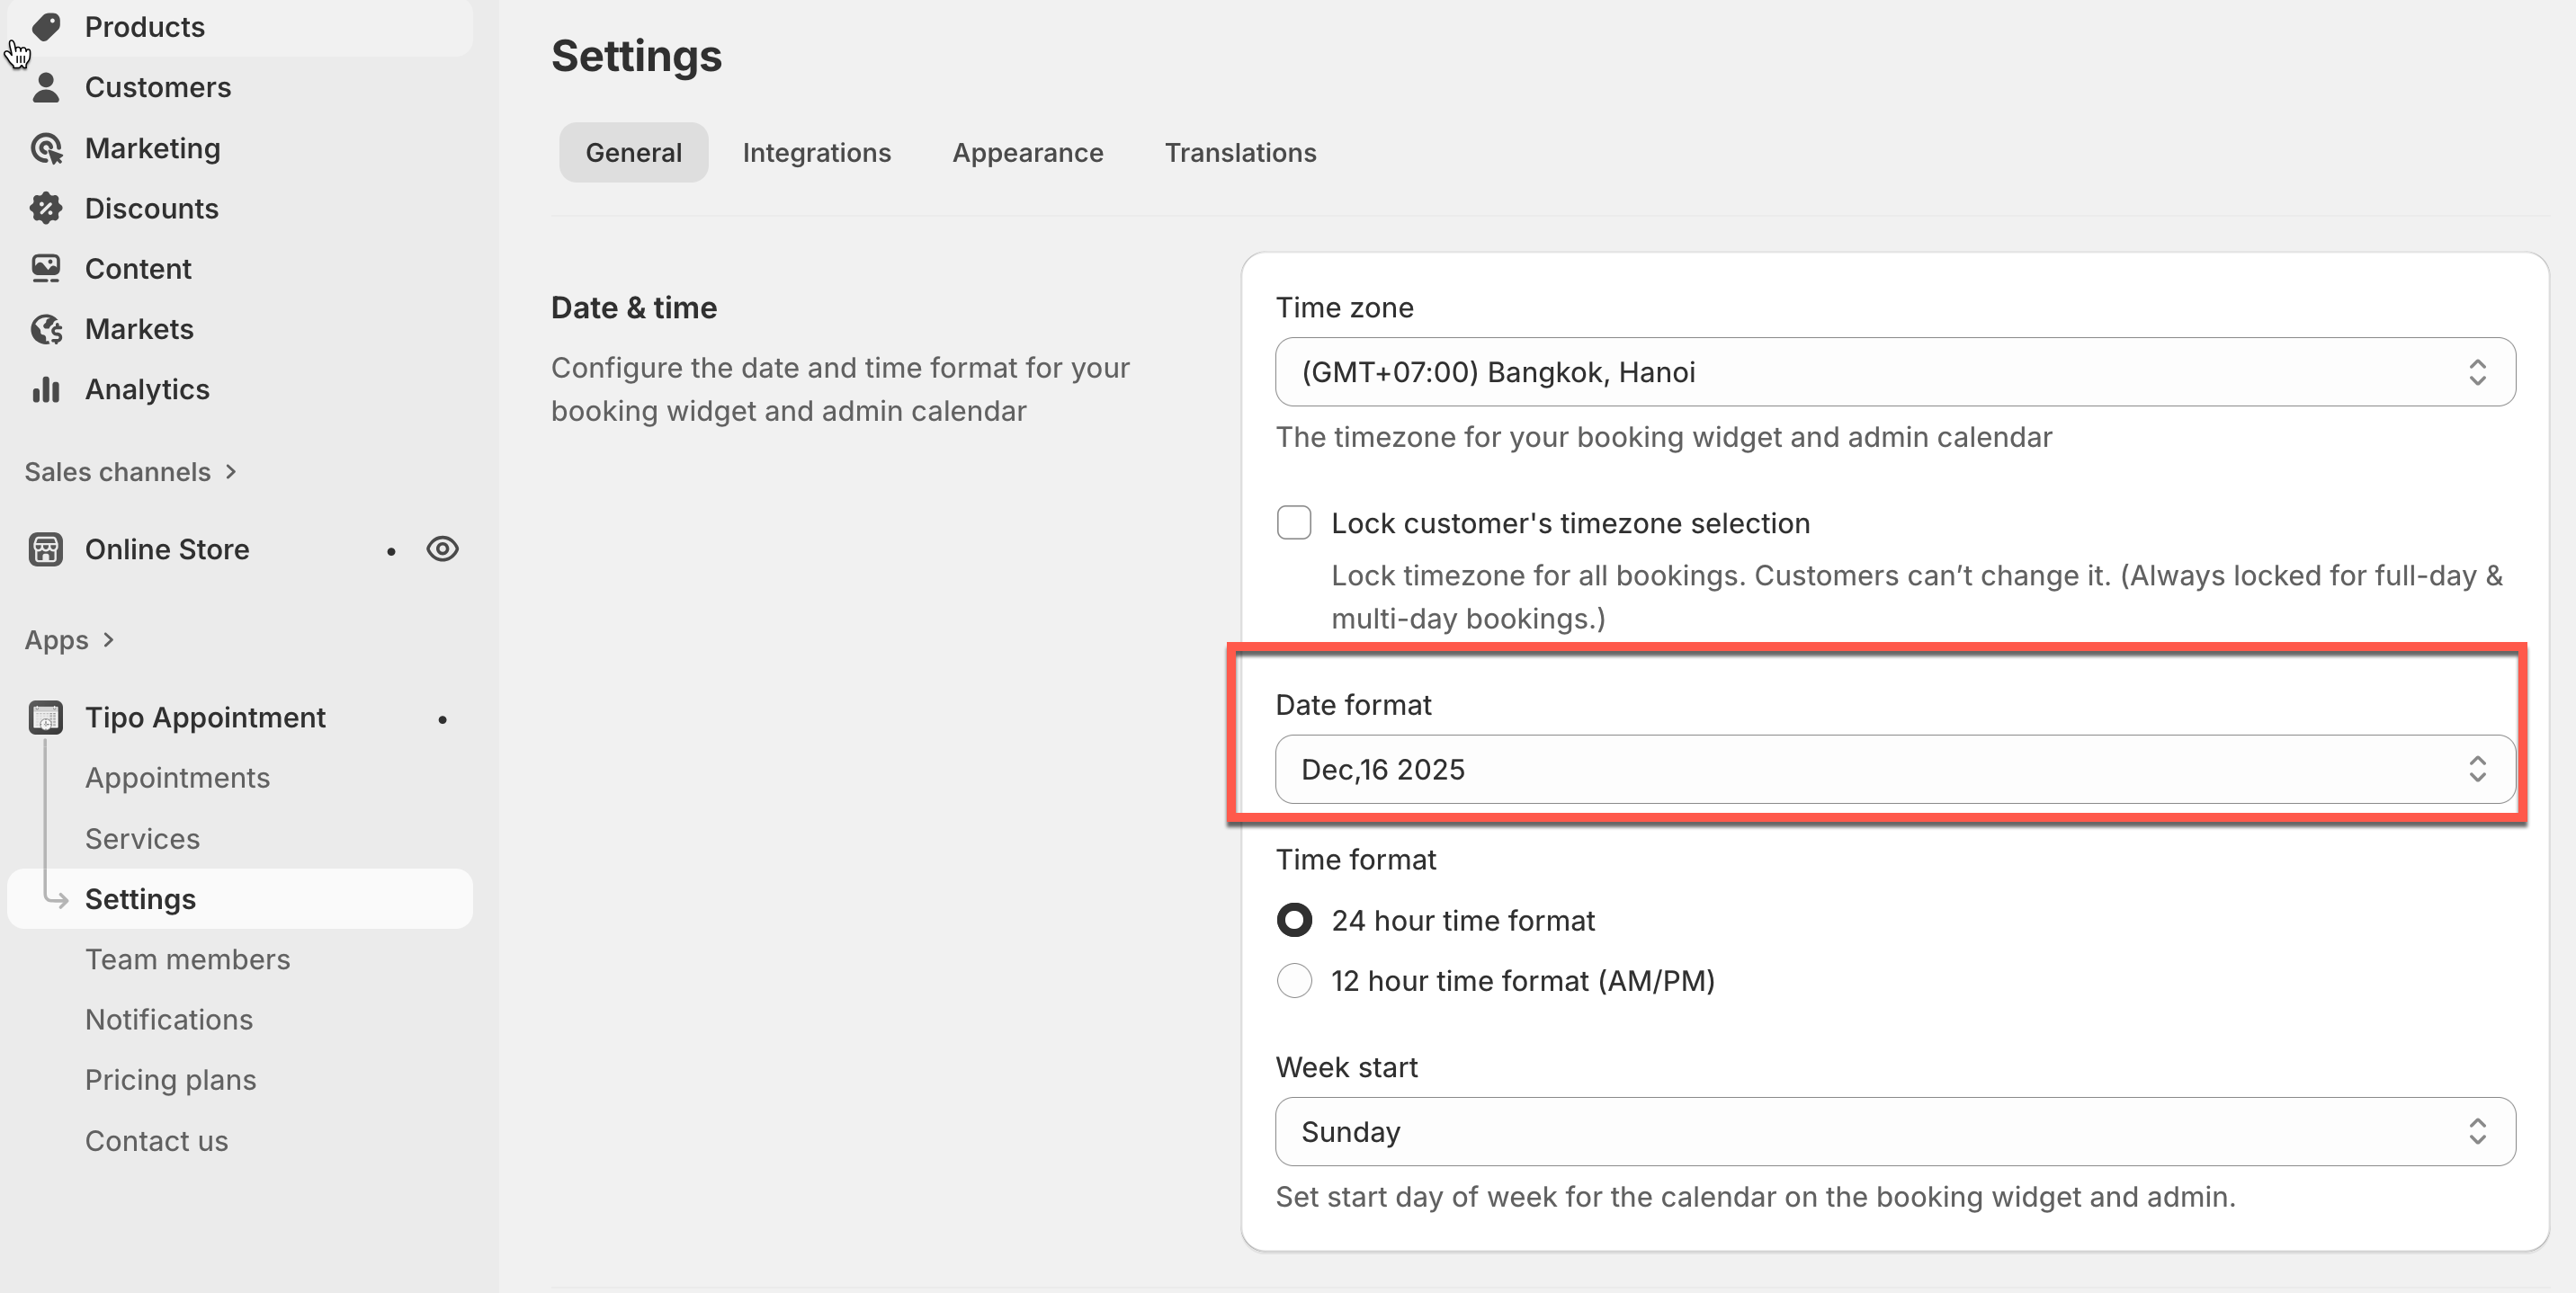The image size is (2576, 1293).
Task: Click the Marketing target icon
Action: [x=46, y=148]
